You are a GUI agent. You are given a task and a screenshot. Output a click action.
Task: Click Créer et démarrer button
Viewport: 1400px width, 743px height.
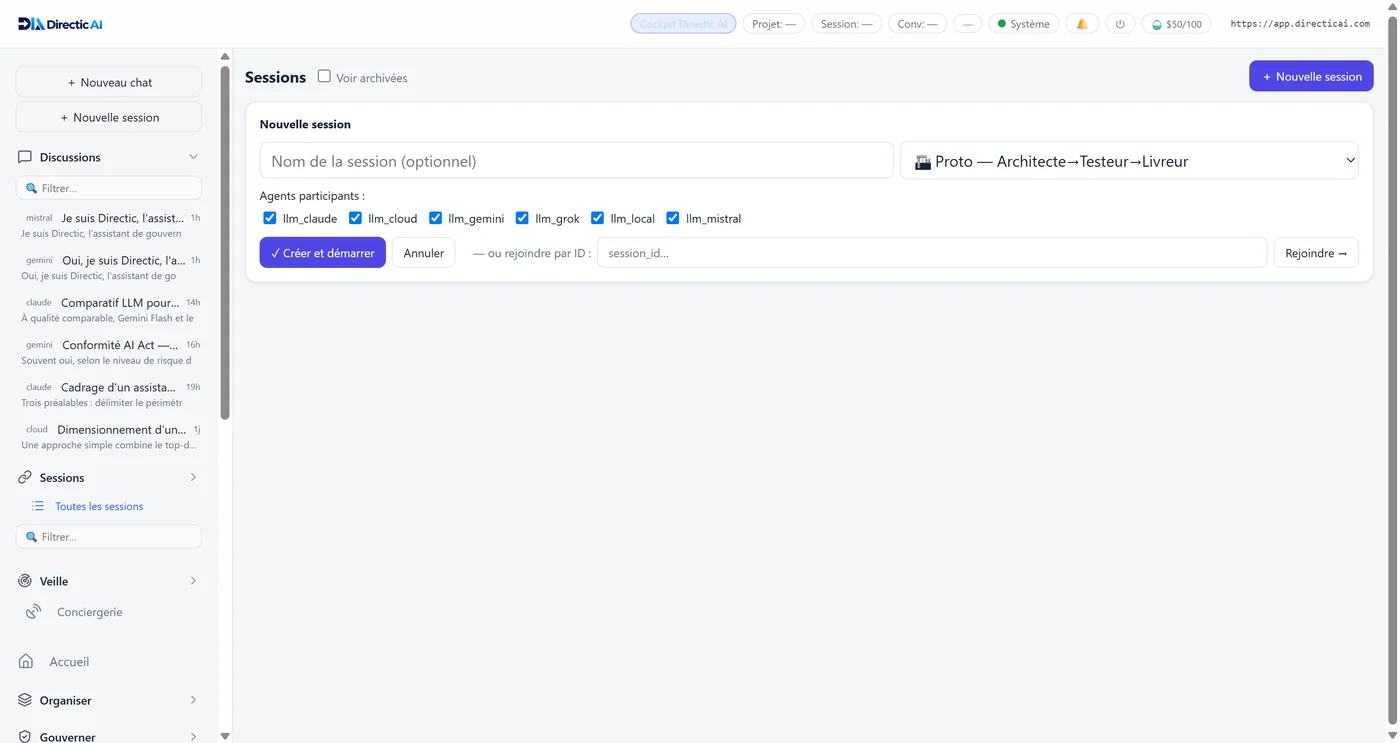click(x=322, y=253)
